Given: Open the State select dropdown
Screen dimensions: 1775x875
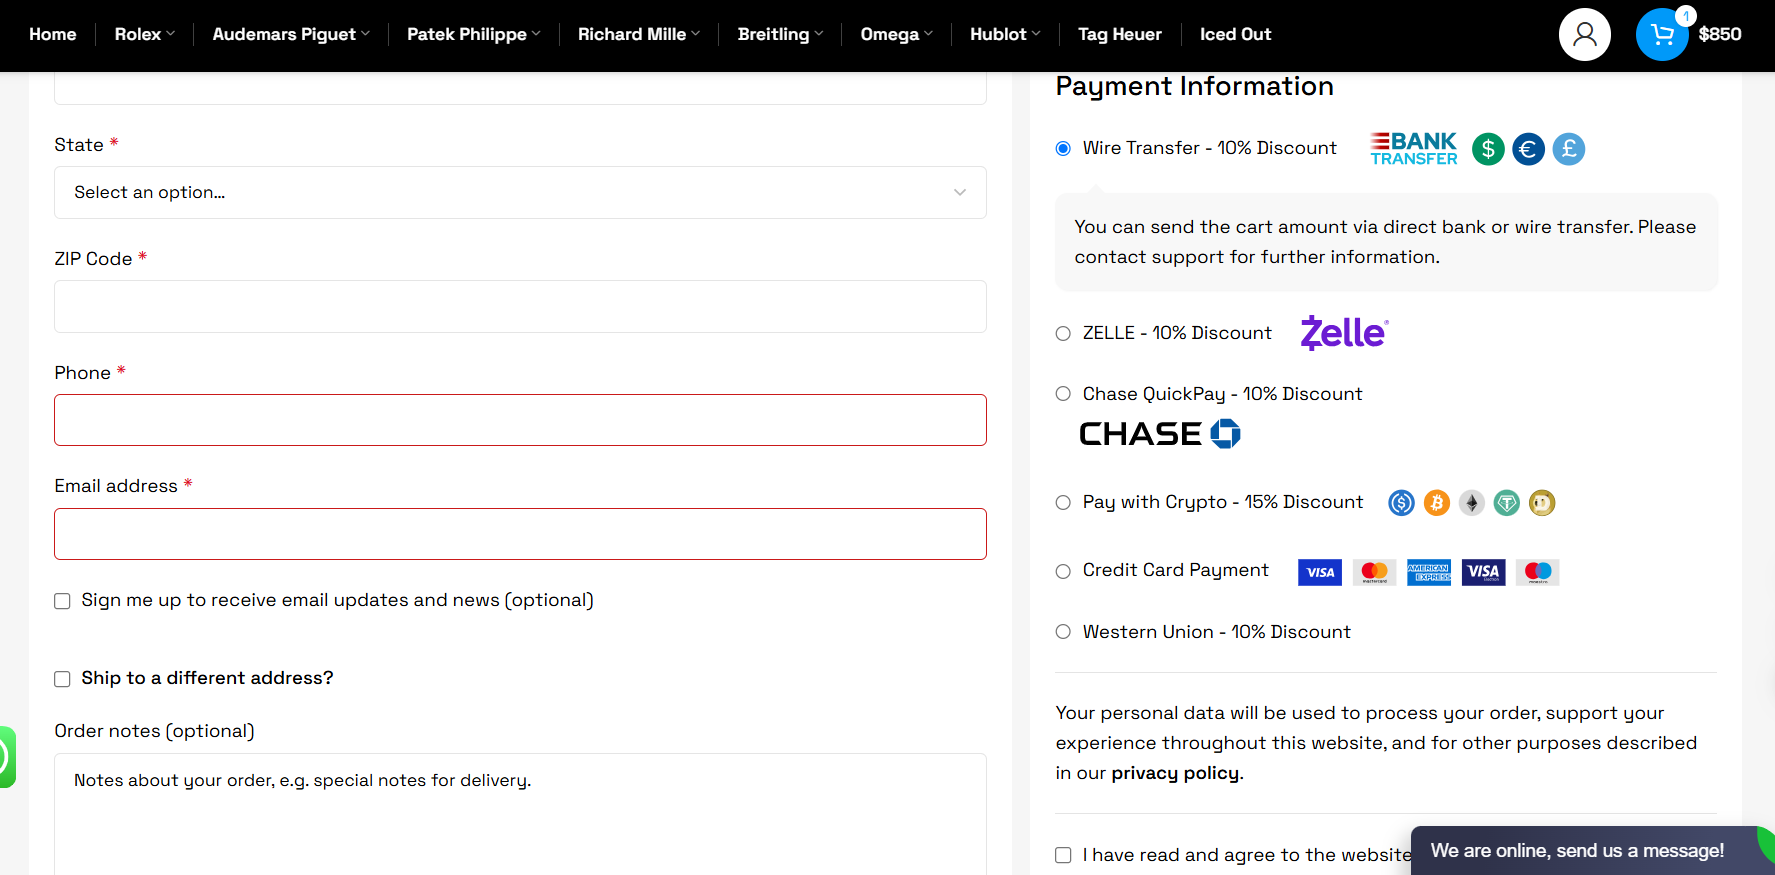Looking at the screenshot, I should (520, 192).
